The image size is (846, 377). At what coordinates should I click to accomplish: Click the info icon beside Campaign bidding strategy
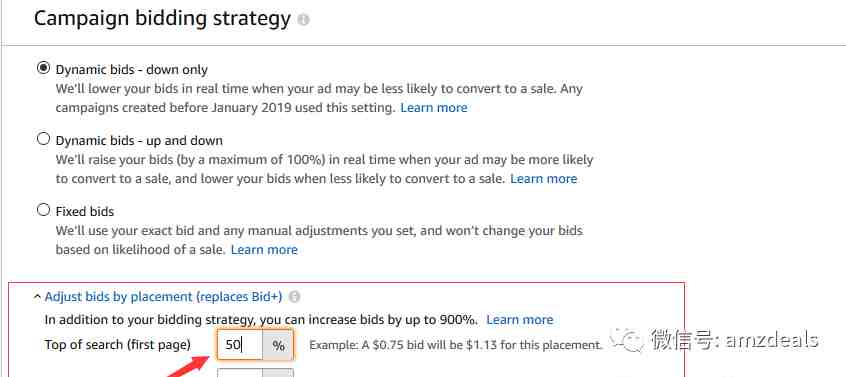pyautogui.click(x=304, y=20)
